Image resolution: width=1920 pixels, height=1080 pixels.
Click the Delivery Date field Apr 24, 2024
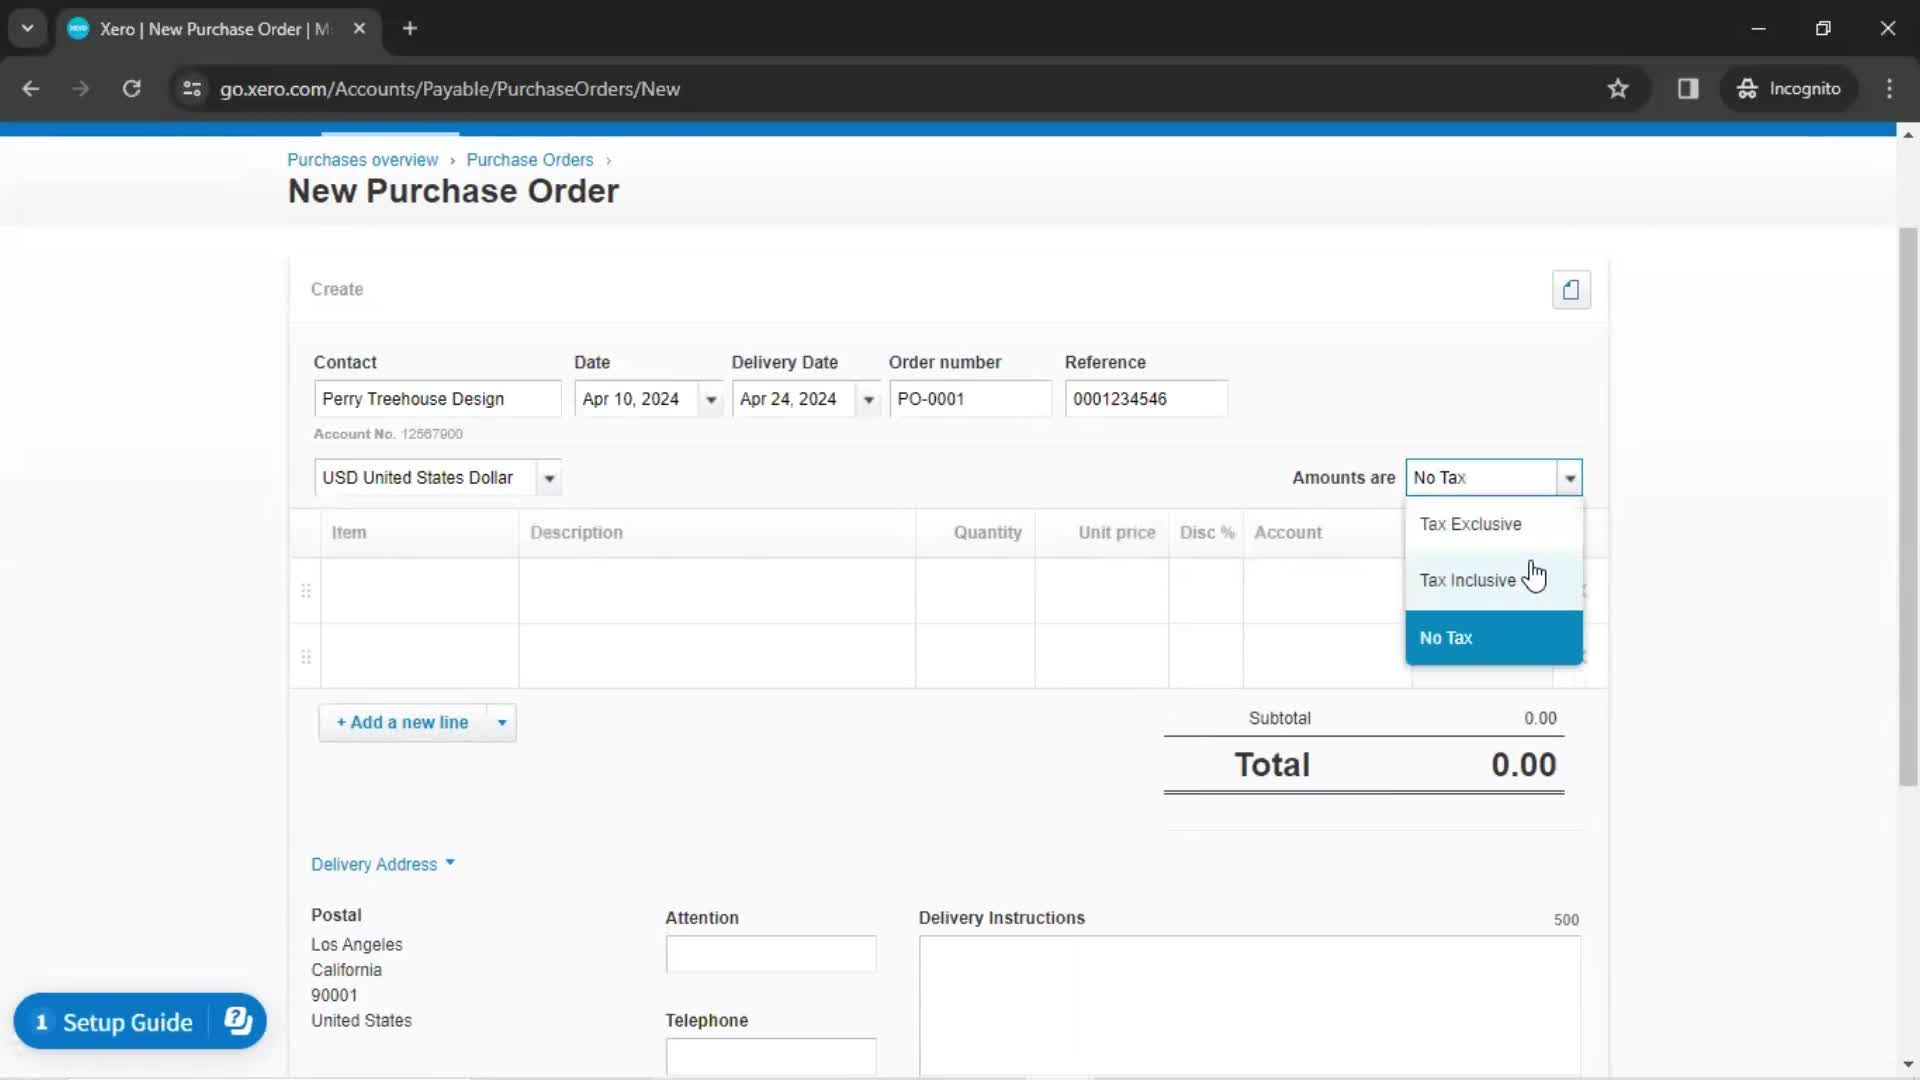pyautogui.click(x=795, y=399)
